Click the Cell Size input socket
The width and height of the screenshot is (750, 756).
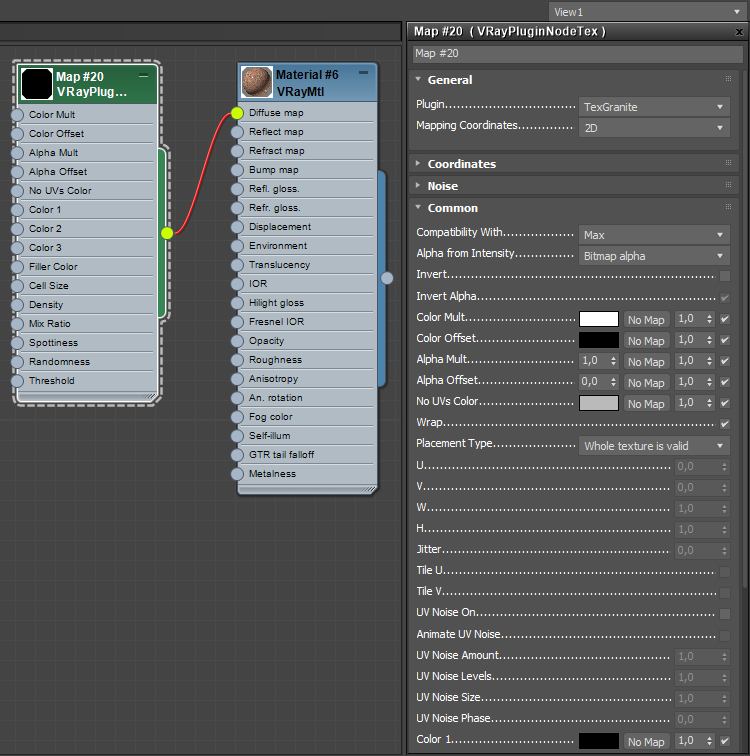pyautogui.click(x=17, y=286)
